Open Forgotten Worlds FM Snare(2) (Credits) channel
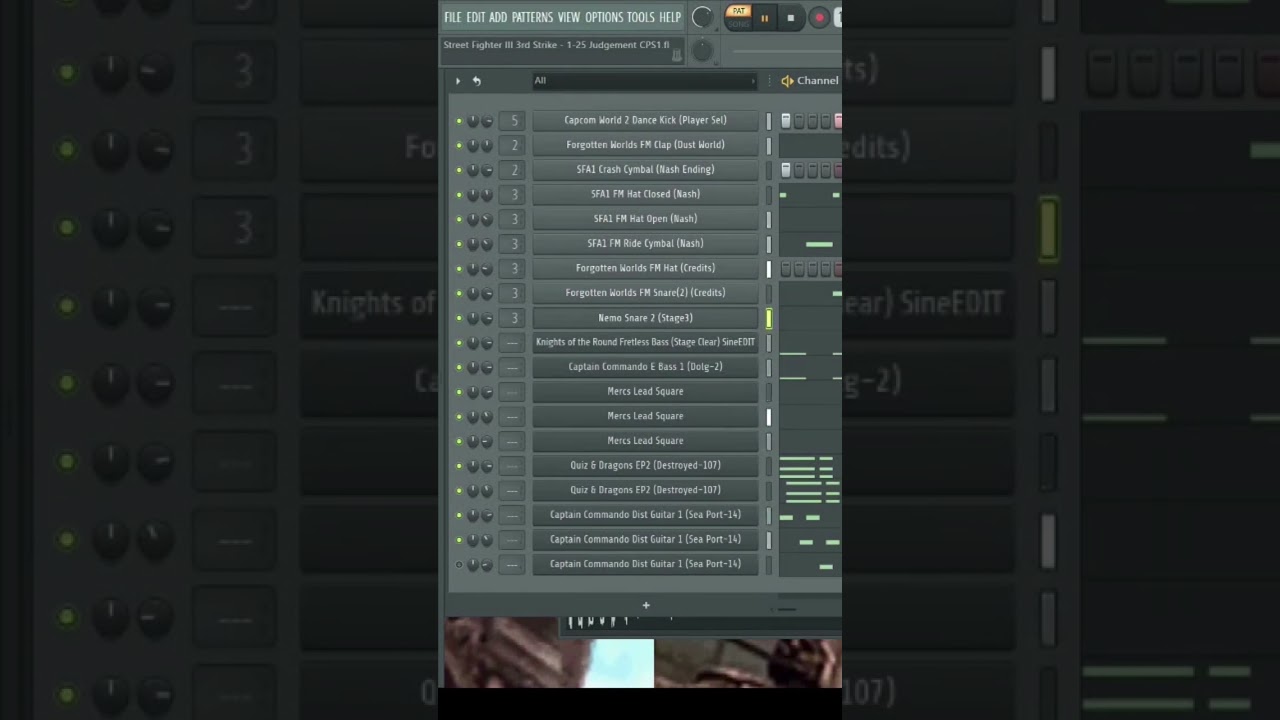 click(645, 293)
